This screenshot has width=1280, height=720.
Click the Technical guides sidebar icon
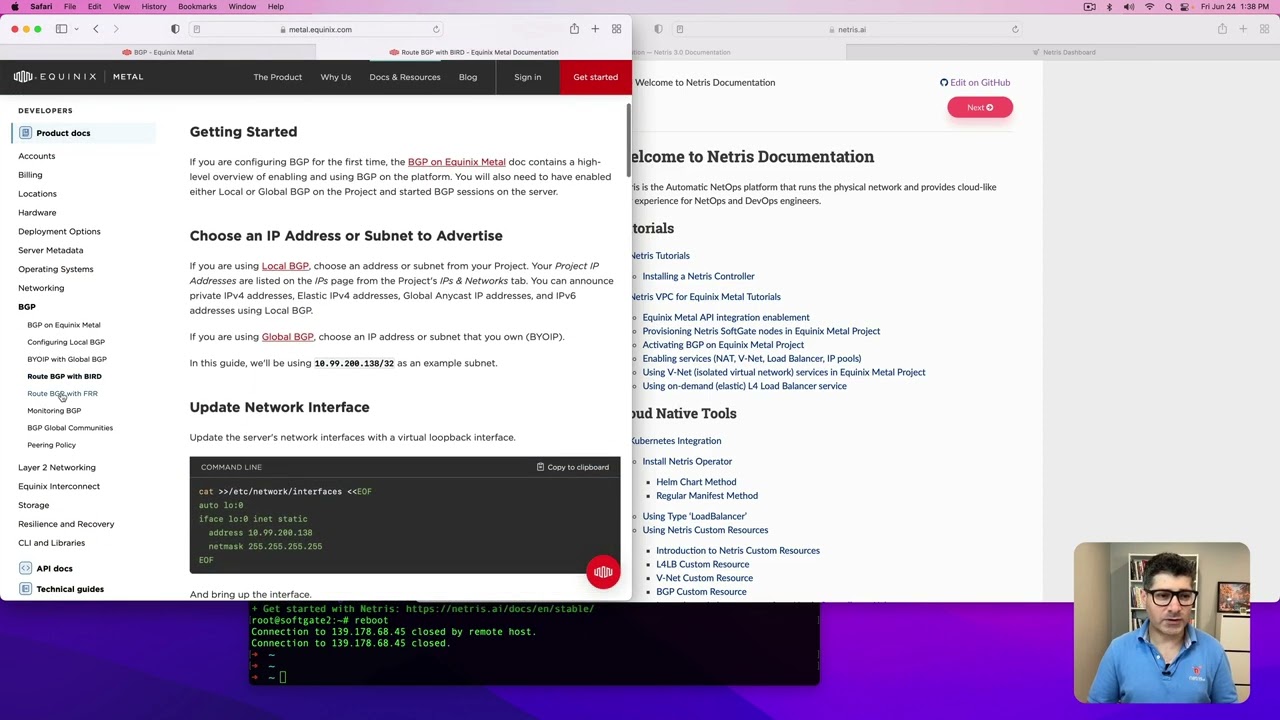(26, 589)
